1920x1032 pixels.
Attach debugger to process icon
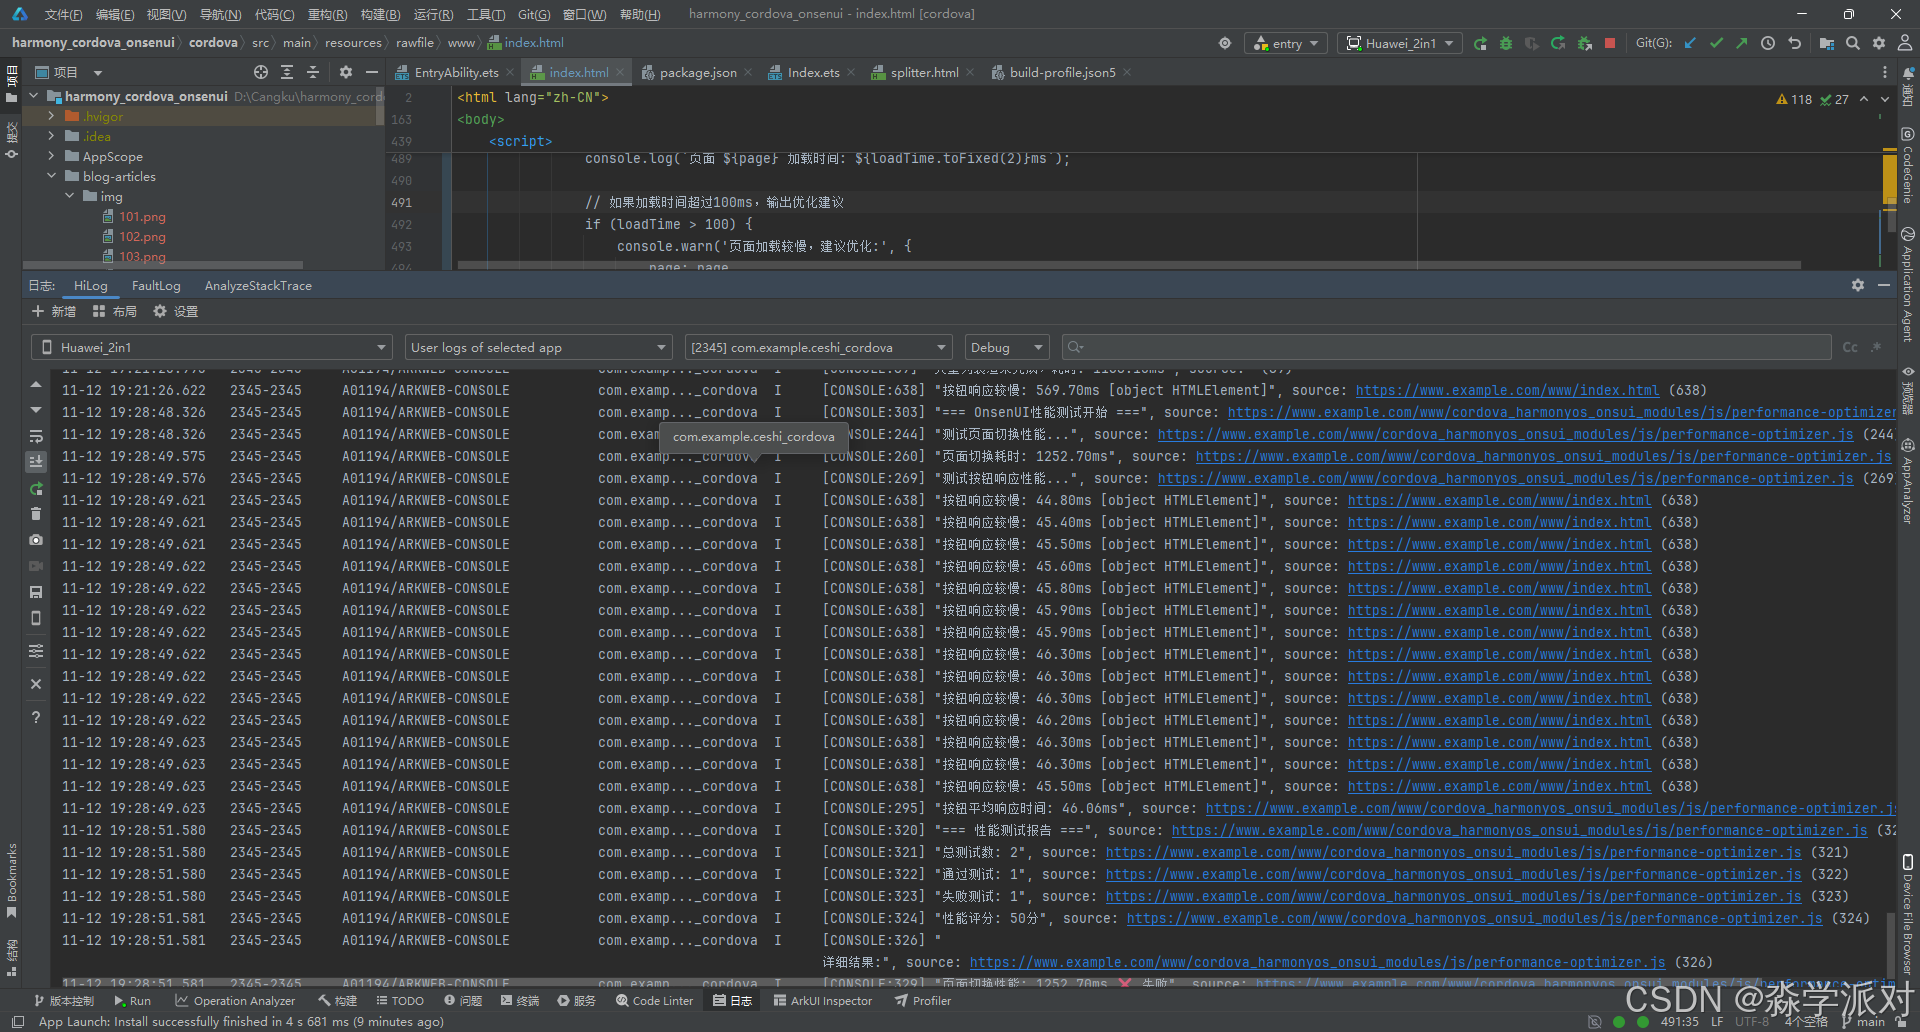(x=1584, y=43)
